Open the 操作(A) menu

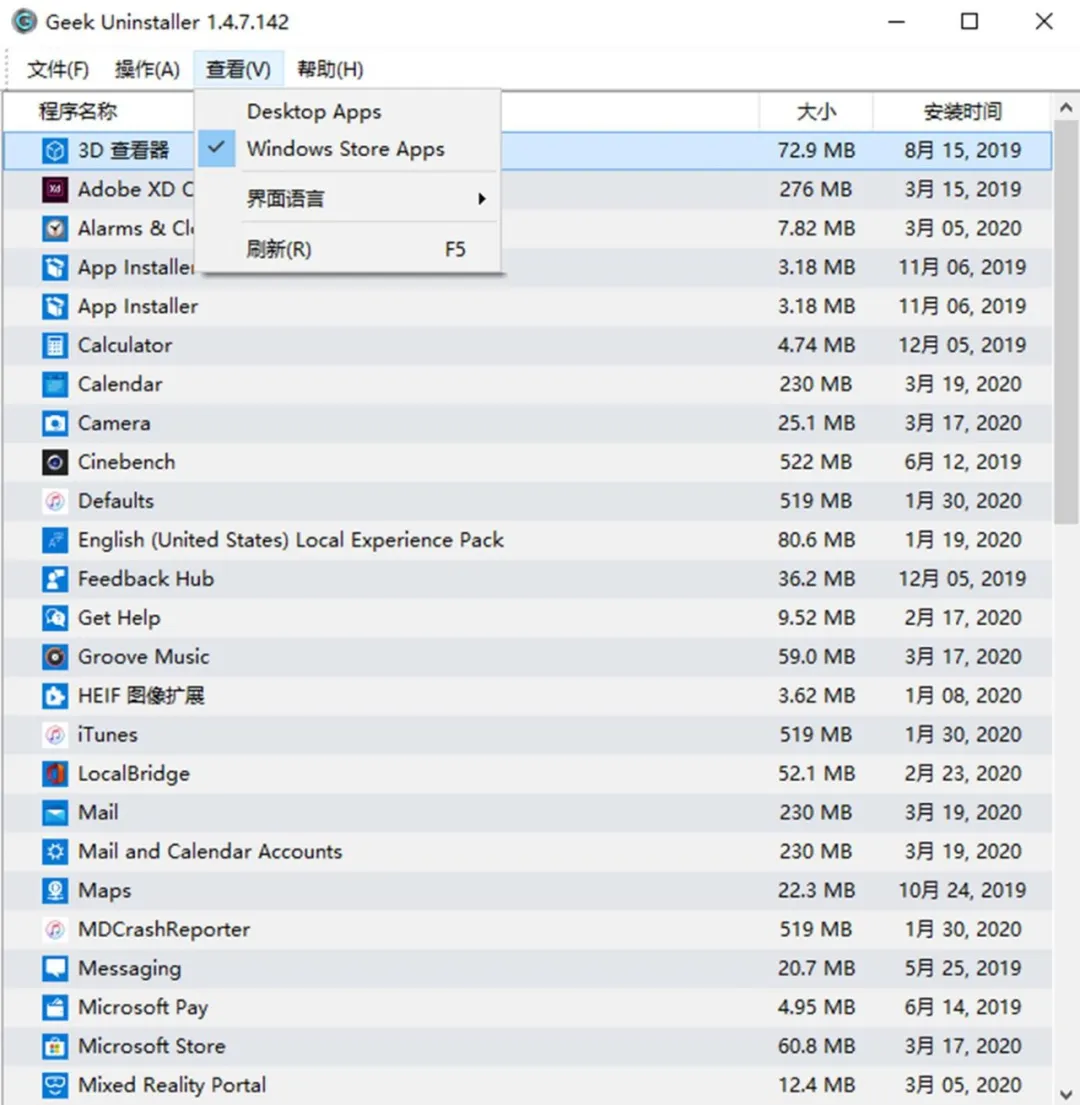point(147,69)
